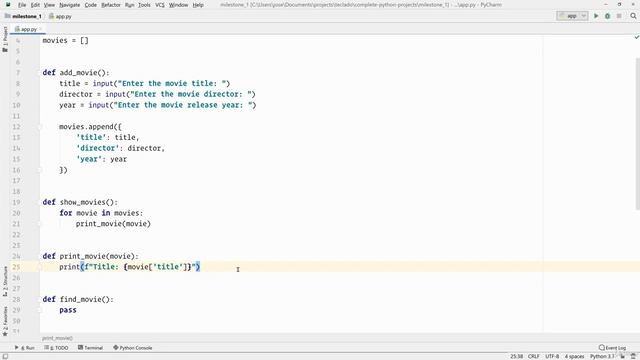Open the Refactor menu
The width and height of the screenshot is (640, 360).
(111, 5)
